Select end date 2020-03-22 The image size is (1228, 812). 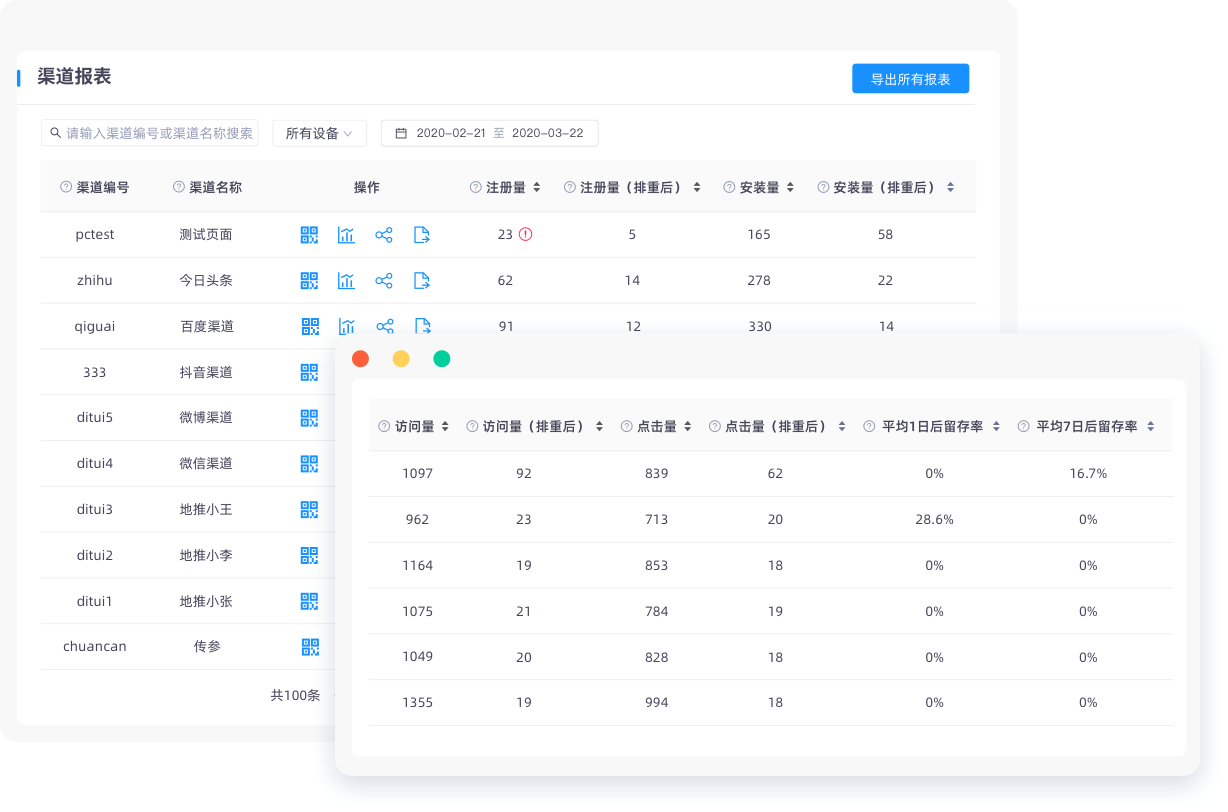click(x=546, y=133)
